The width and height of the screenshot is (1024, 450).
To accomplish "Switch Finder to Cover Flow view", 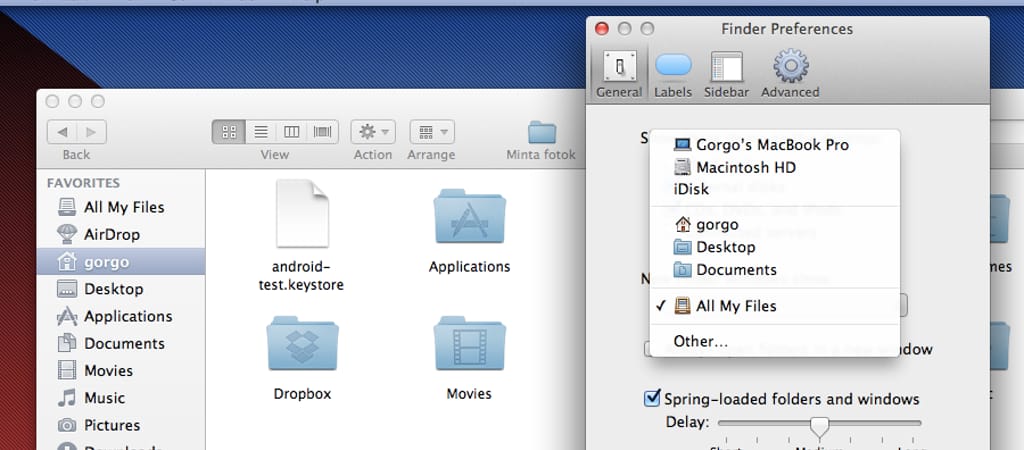I will pos(323,131).
